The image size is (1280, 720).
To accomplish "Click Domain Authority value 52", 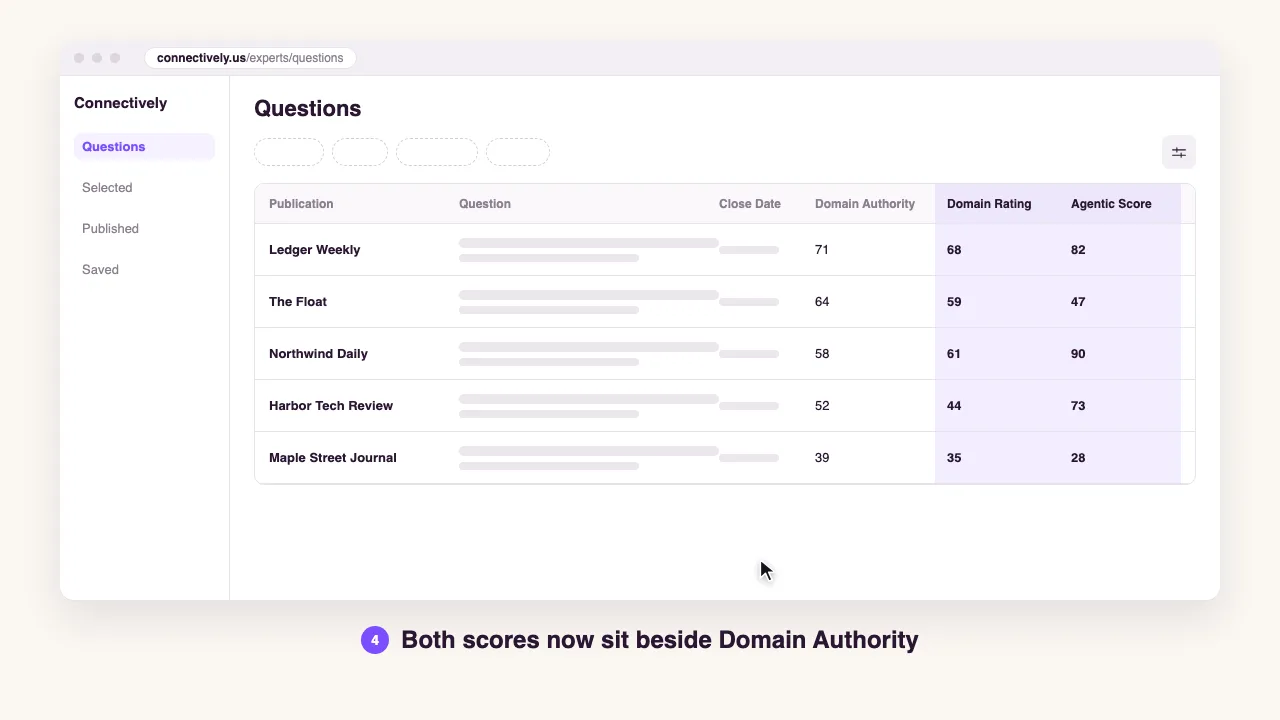I will coord(822,406).
